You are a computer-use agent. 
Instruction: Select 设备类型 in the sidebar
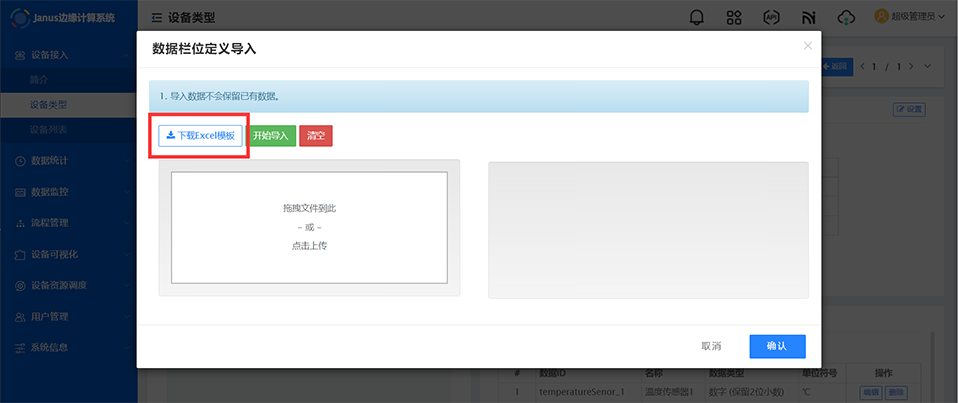coord(49,104)
